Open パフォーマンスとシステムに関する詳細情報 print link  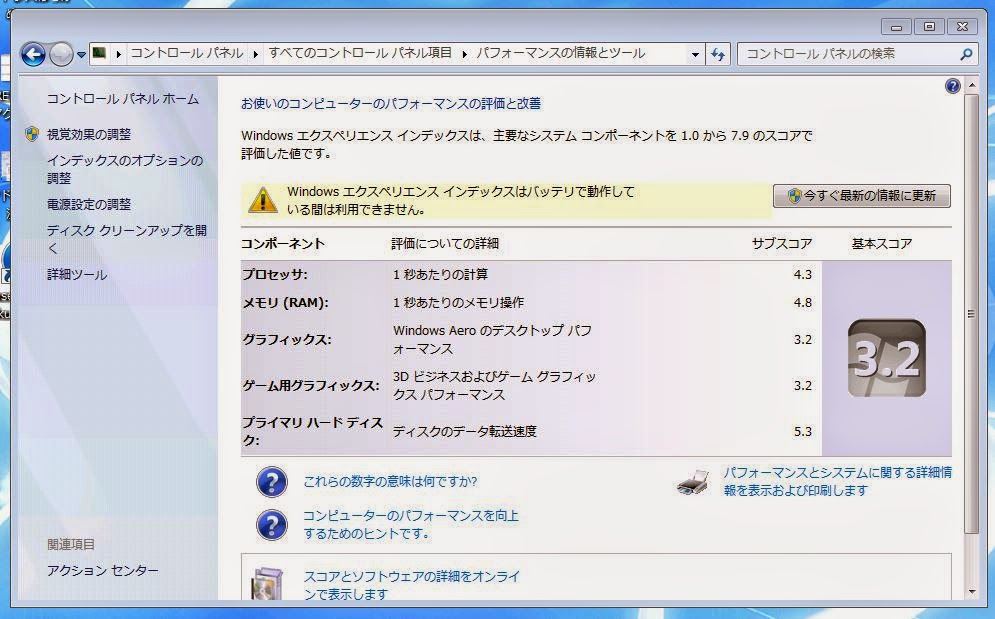838,481
